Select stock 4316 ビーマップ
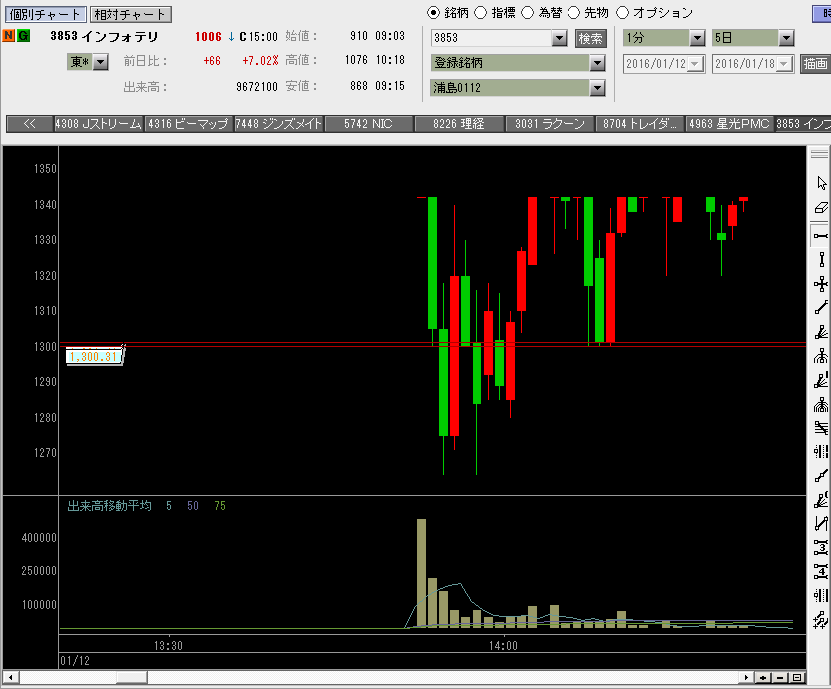 tap(188, 124)
